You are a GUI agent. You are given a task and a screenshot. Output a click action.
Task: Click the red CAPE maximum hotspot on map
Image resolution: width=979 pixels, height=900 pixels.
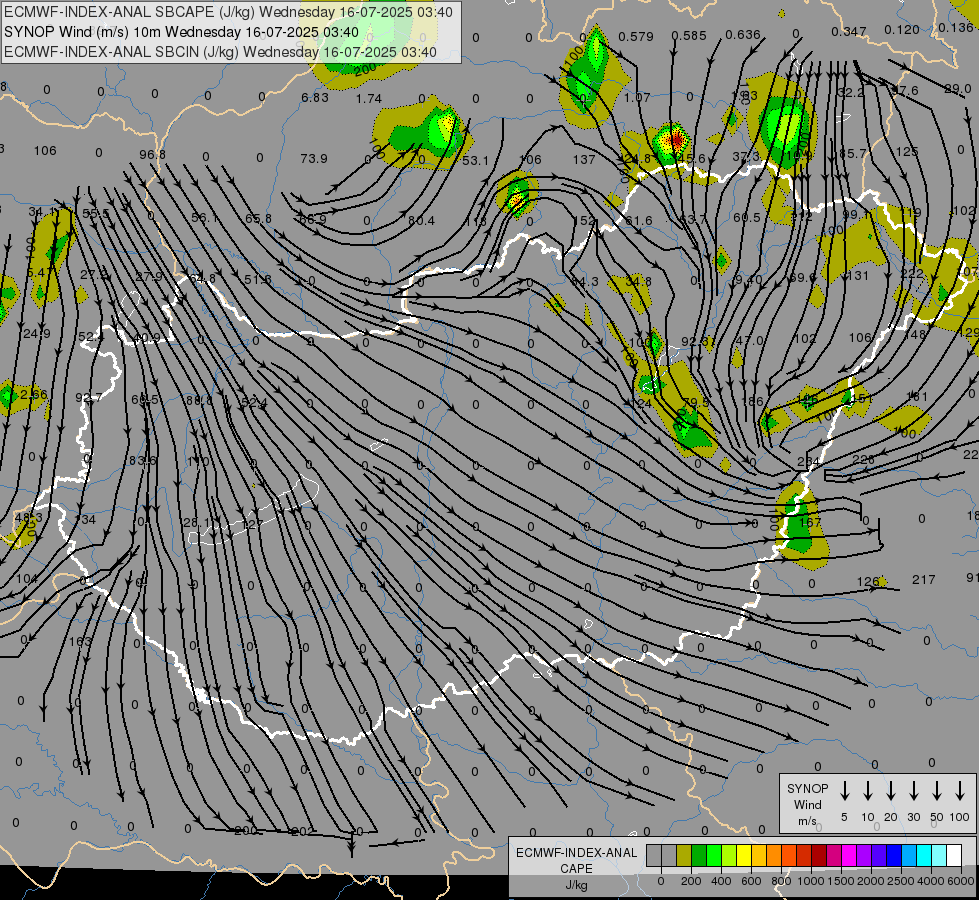676,139
